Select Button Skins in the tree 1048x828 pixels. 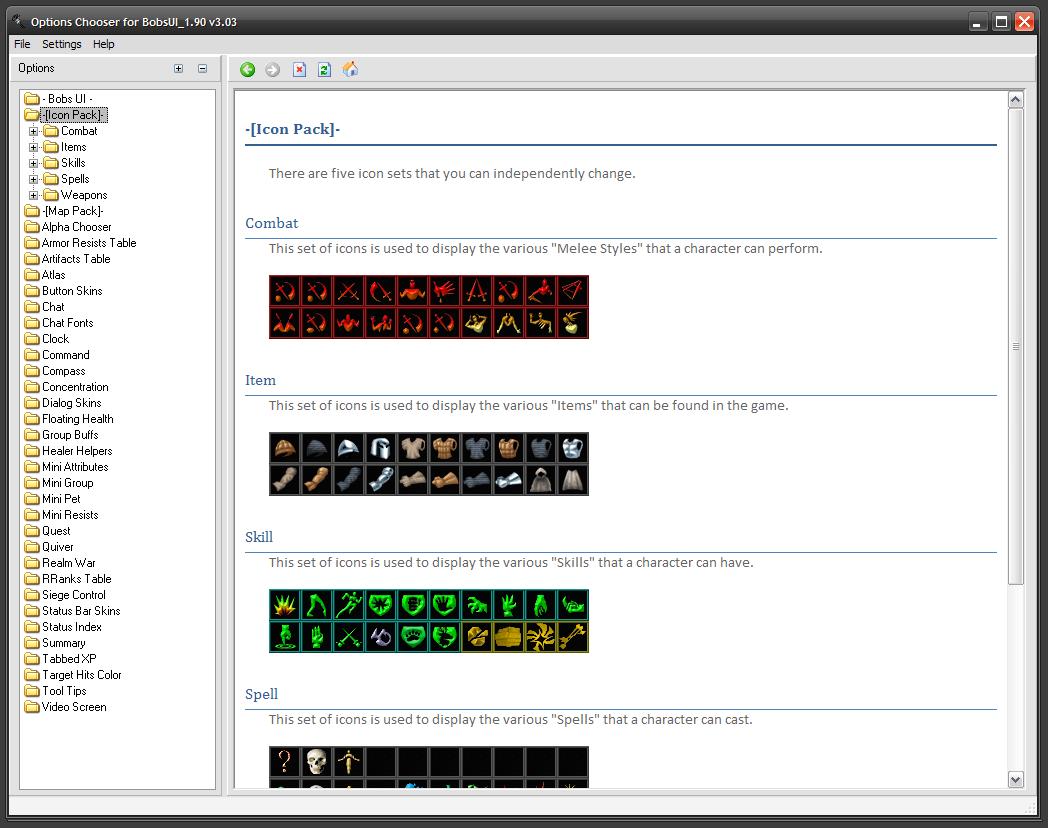click(63, 291)
